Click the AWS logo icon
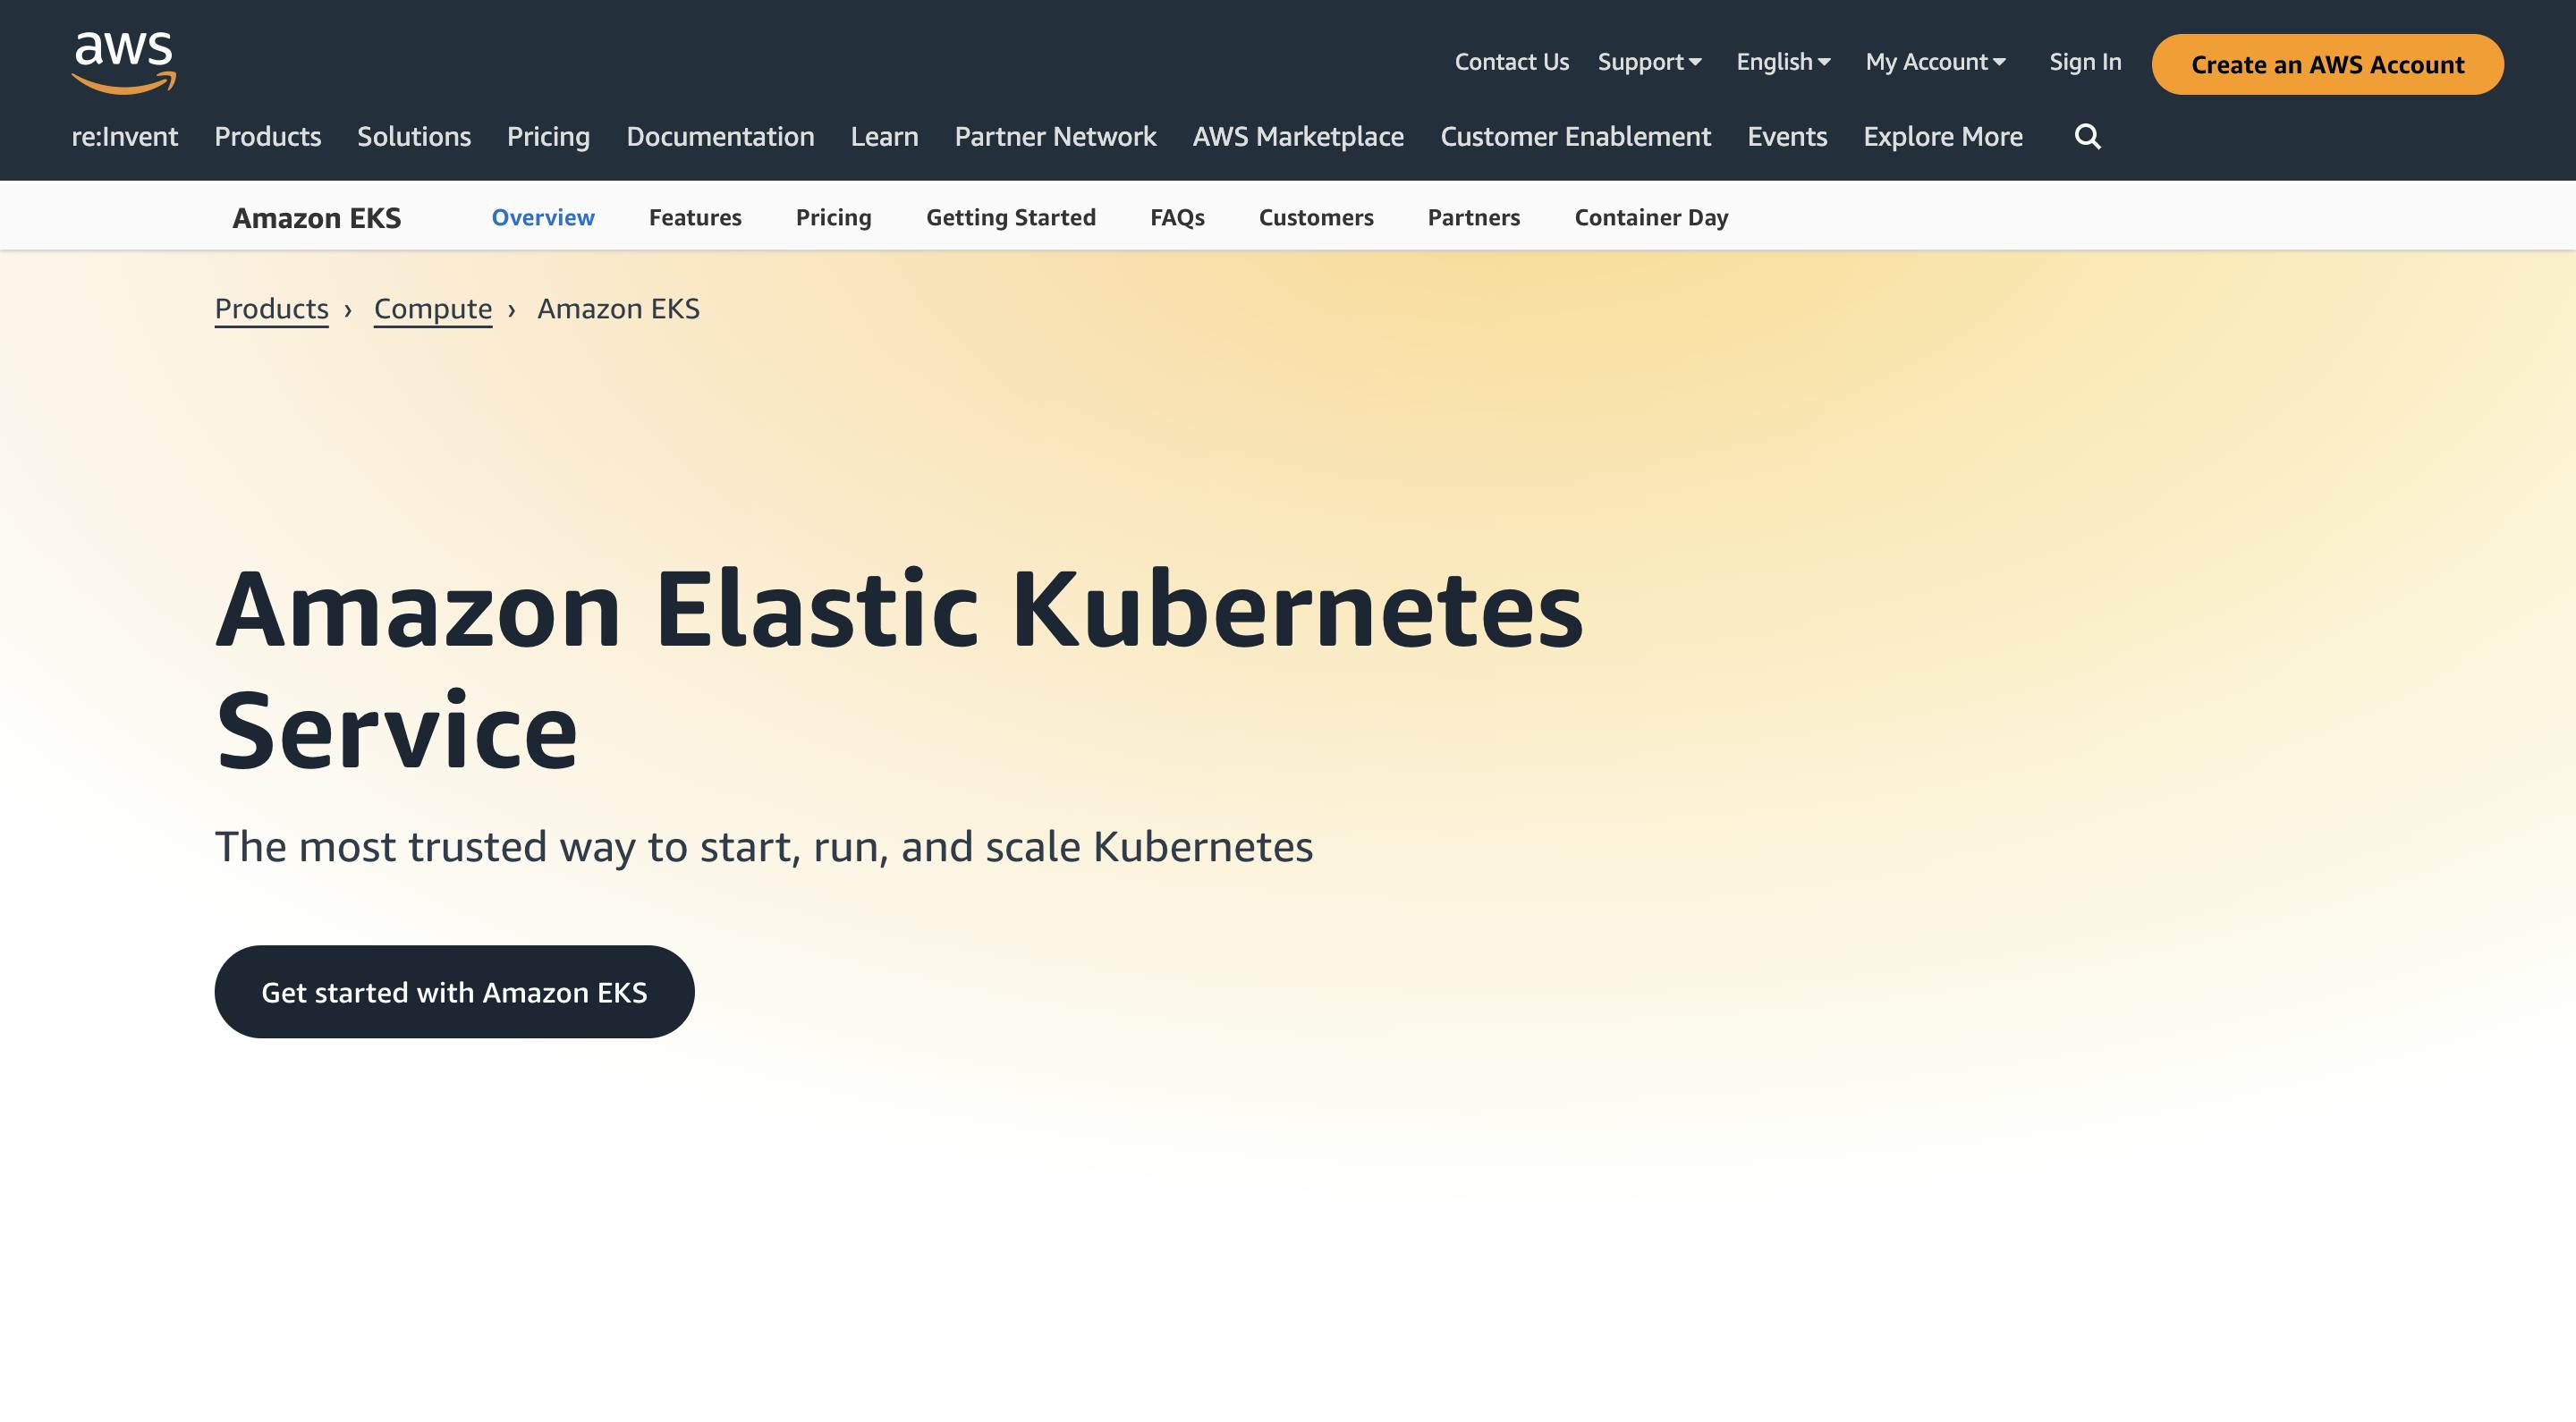2576x1422 pixels. [124, 63]
